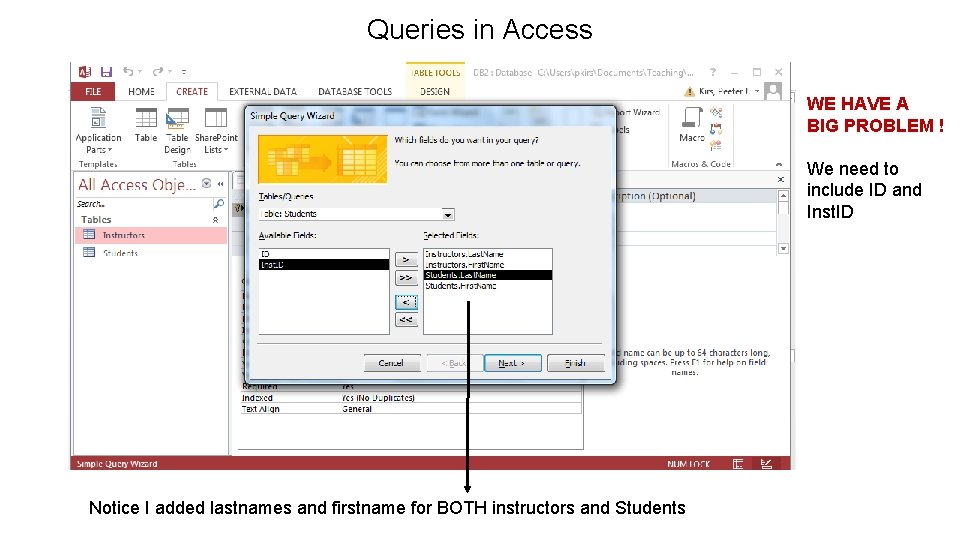
Task: Click the Access app icon in title bar
Action: (84, 72)
